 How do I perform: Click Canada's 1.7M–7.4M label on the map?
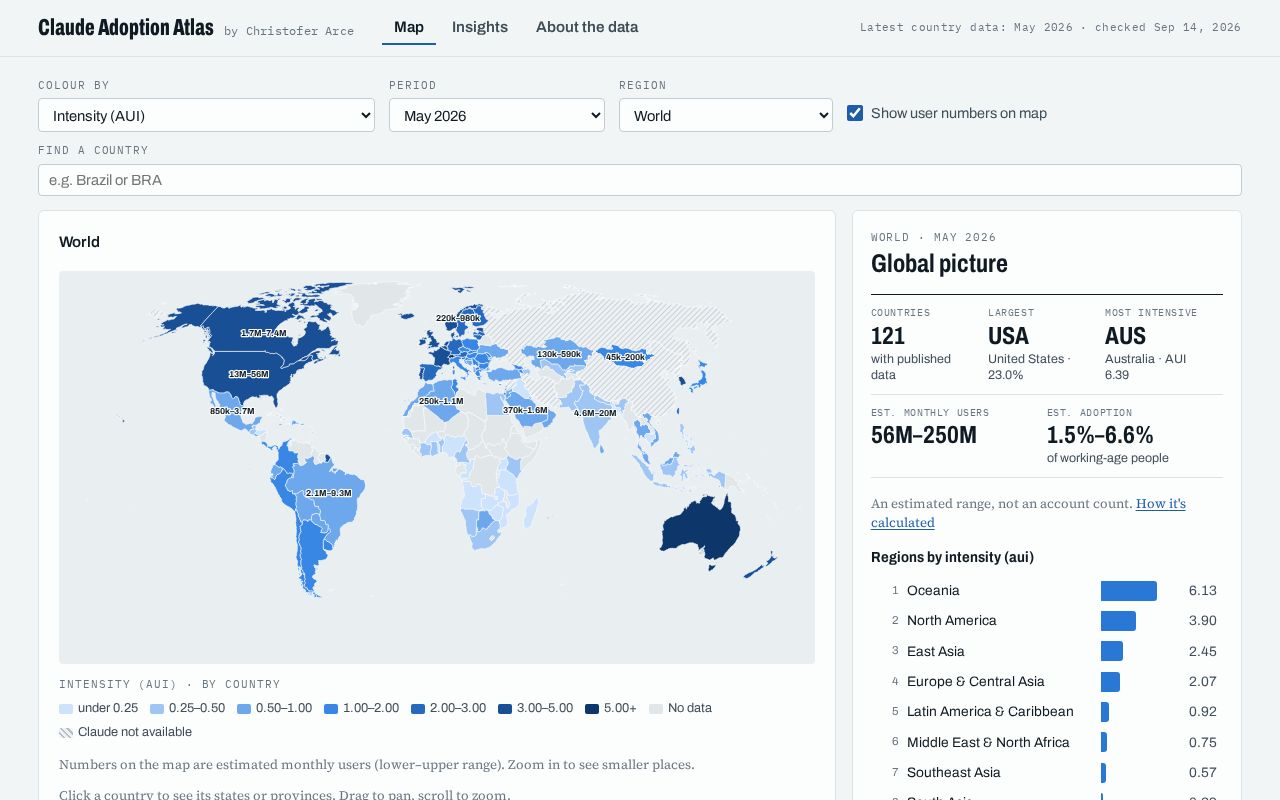click(264, 333)
